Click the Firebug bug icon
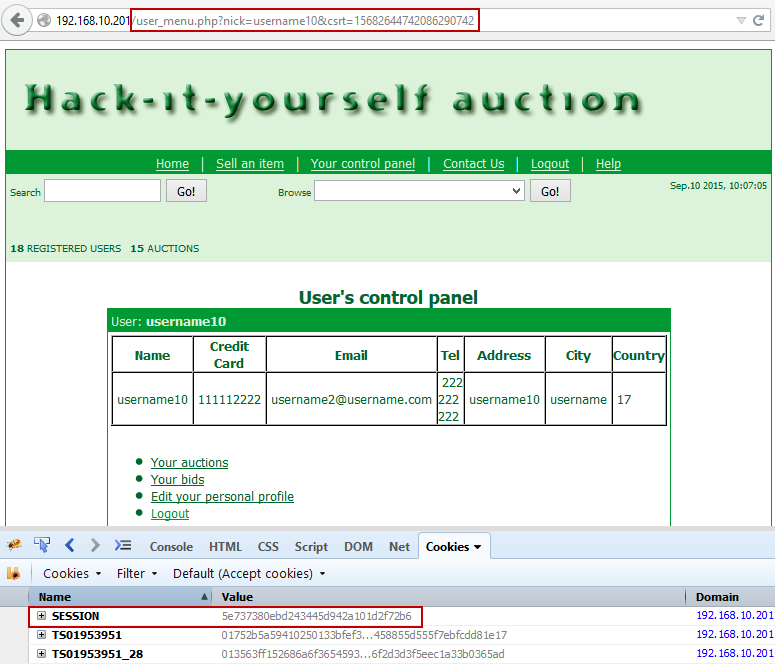The image size is (775, 665). [14, 546]
